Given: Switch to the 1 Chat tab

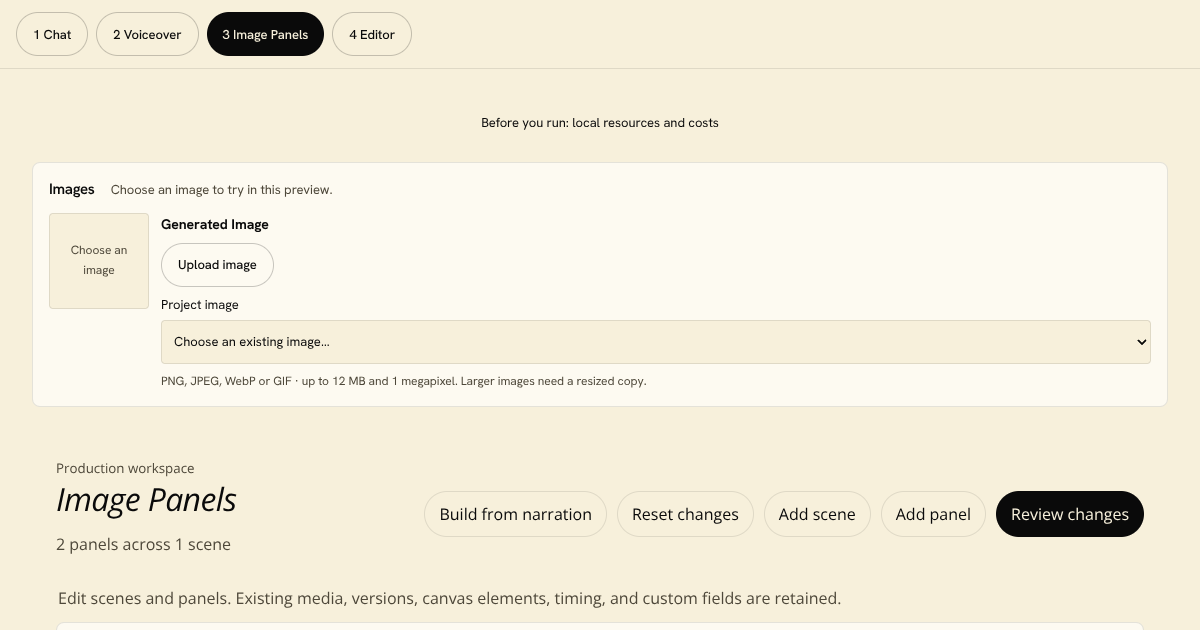Looking at the screenshot, I should click(x=52, y=34).
